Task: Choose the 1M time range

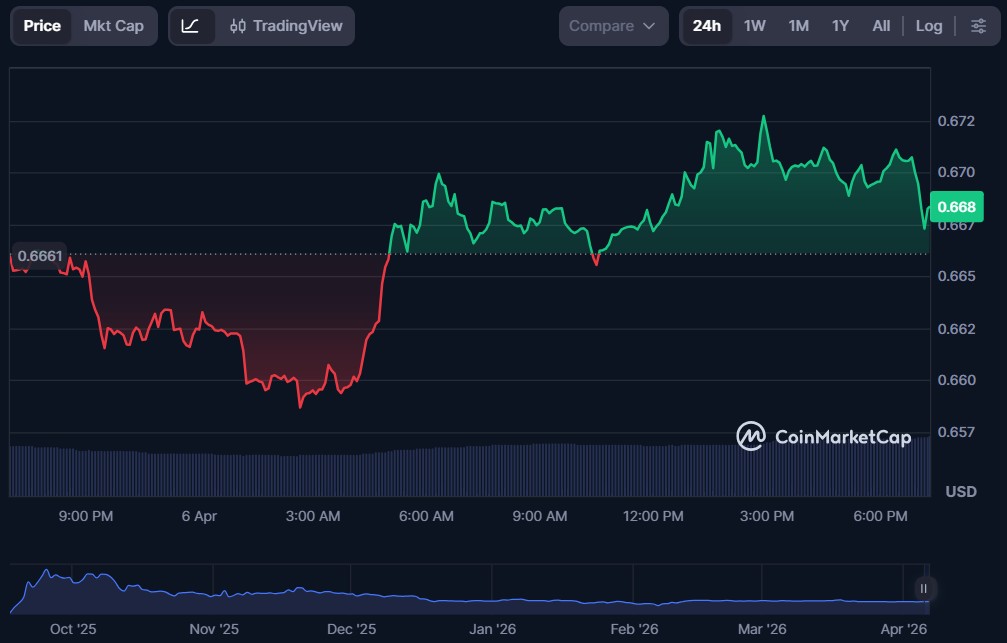Action: pos(798,26)
